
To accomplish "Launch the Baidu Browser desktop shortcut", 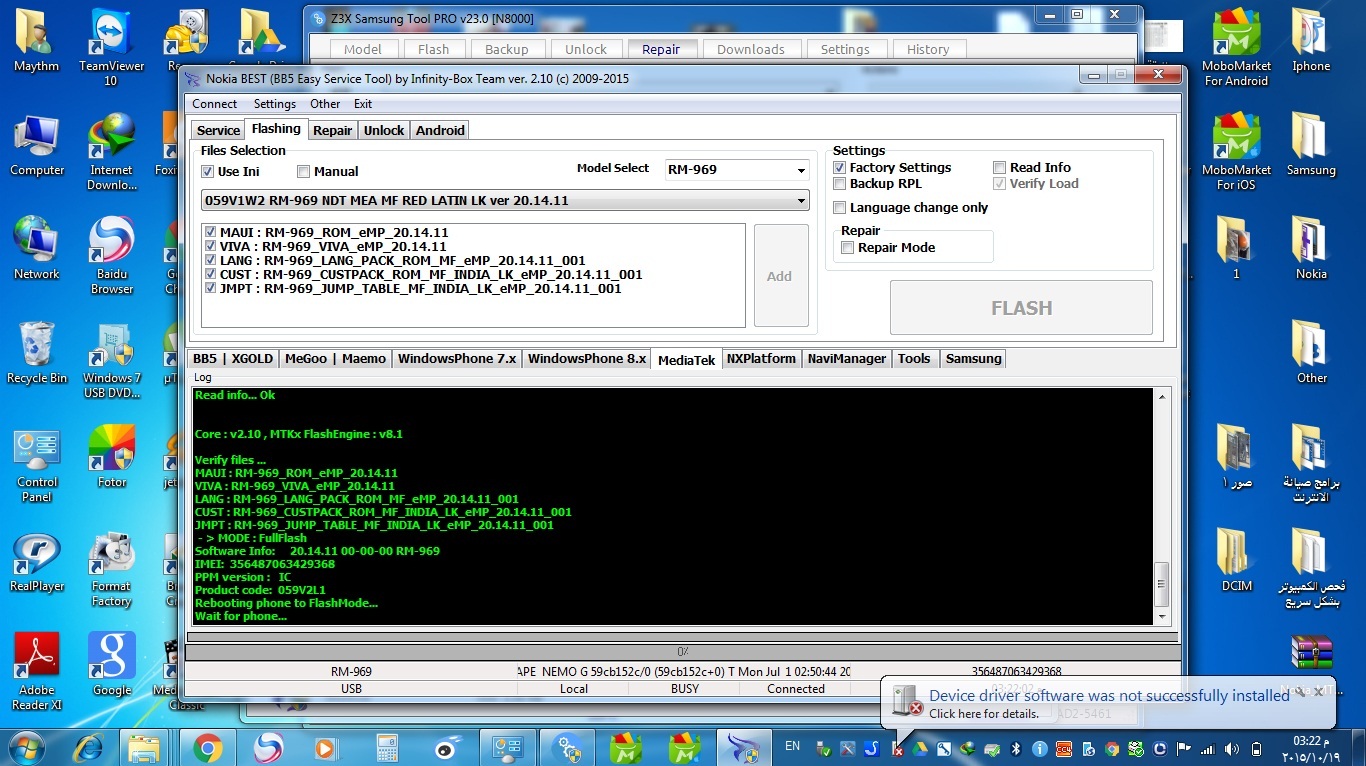I will pyautogui.click(x=112, y=256).
